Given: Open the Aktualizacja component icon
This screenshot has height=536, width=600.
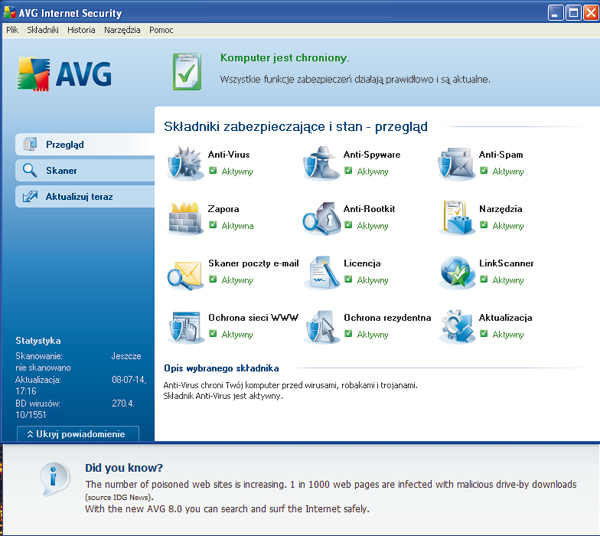Looking at the screenshot, I should pyautogui.click(x=456, y=326).
